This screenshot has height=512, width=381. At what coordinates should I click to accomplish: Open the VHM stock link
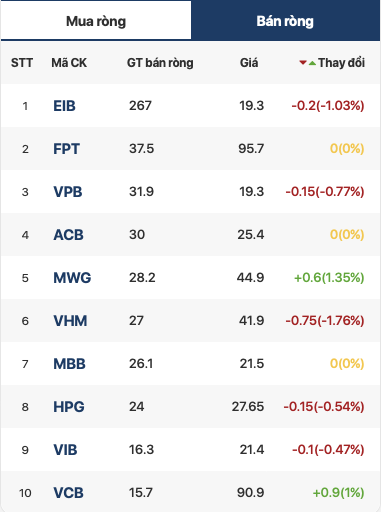[x=70, y=321]
